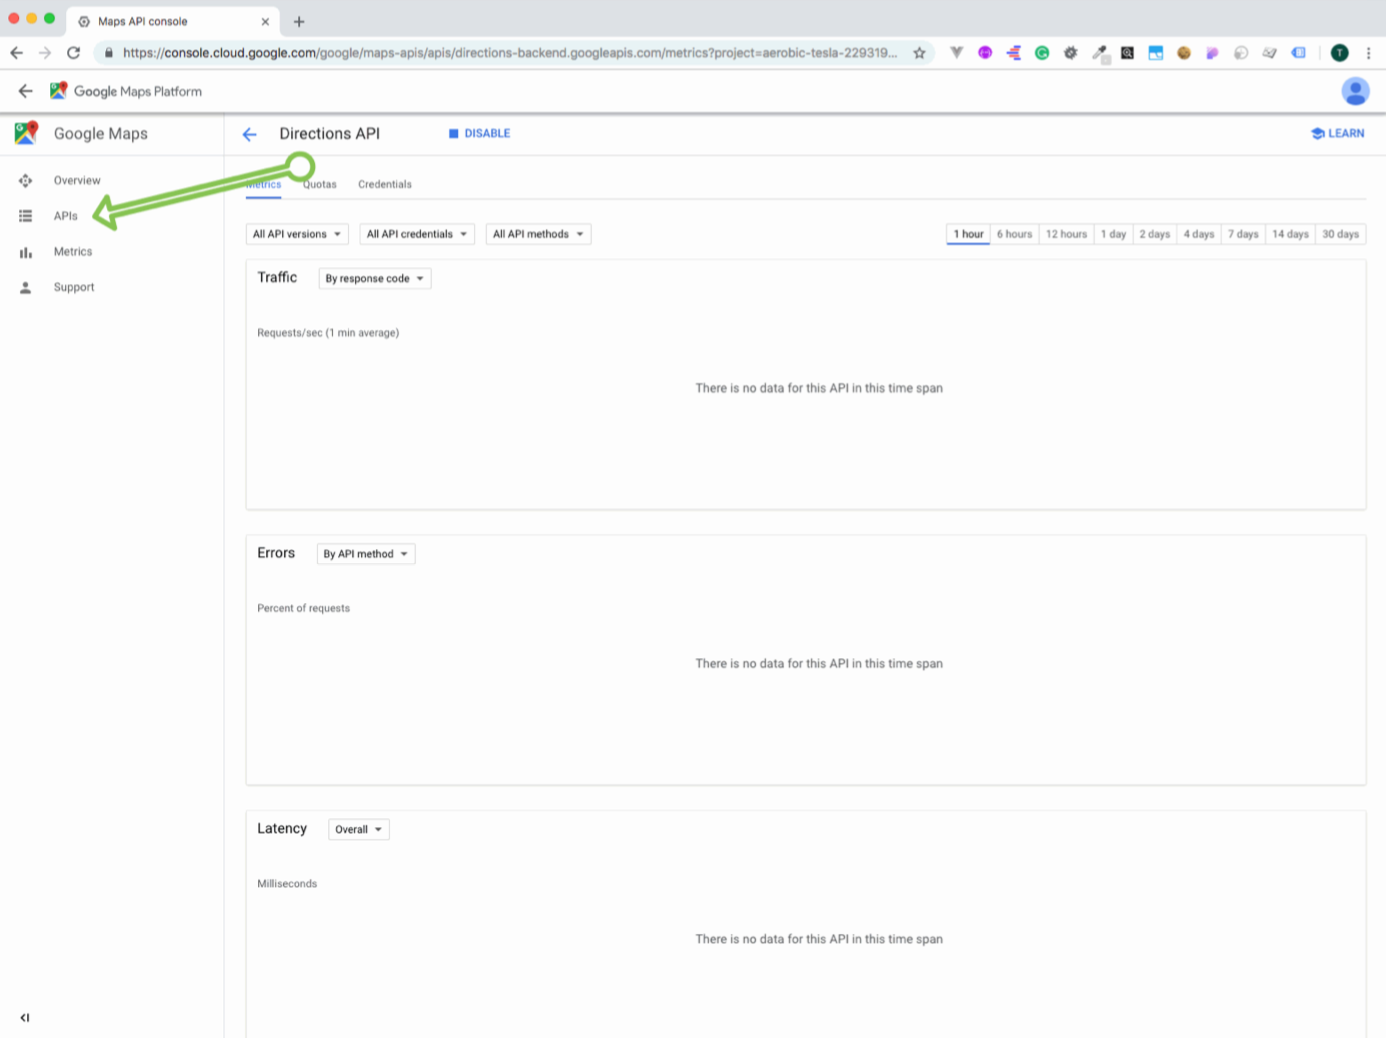The image size is (1386, 1038).
Task: Open Overview in the sidebar
Action: [77, 181]
